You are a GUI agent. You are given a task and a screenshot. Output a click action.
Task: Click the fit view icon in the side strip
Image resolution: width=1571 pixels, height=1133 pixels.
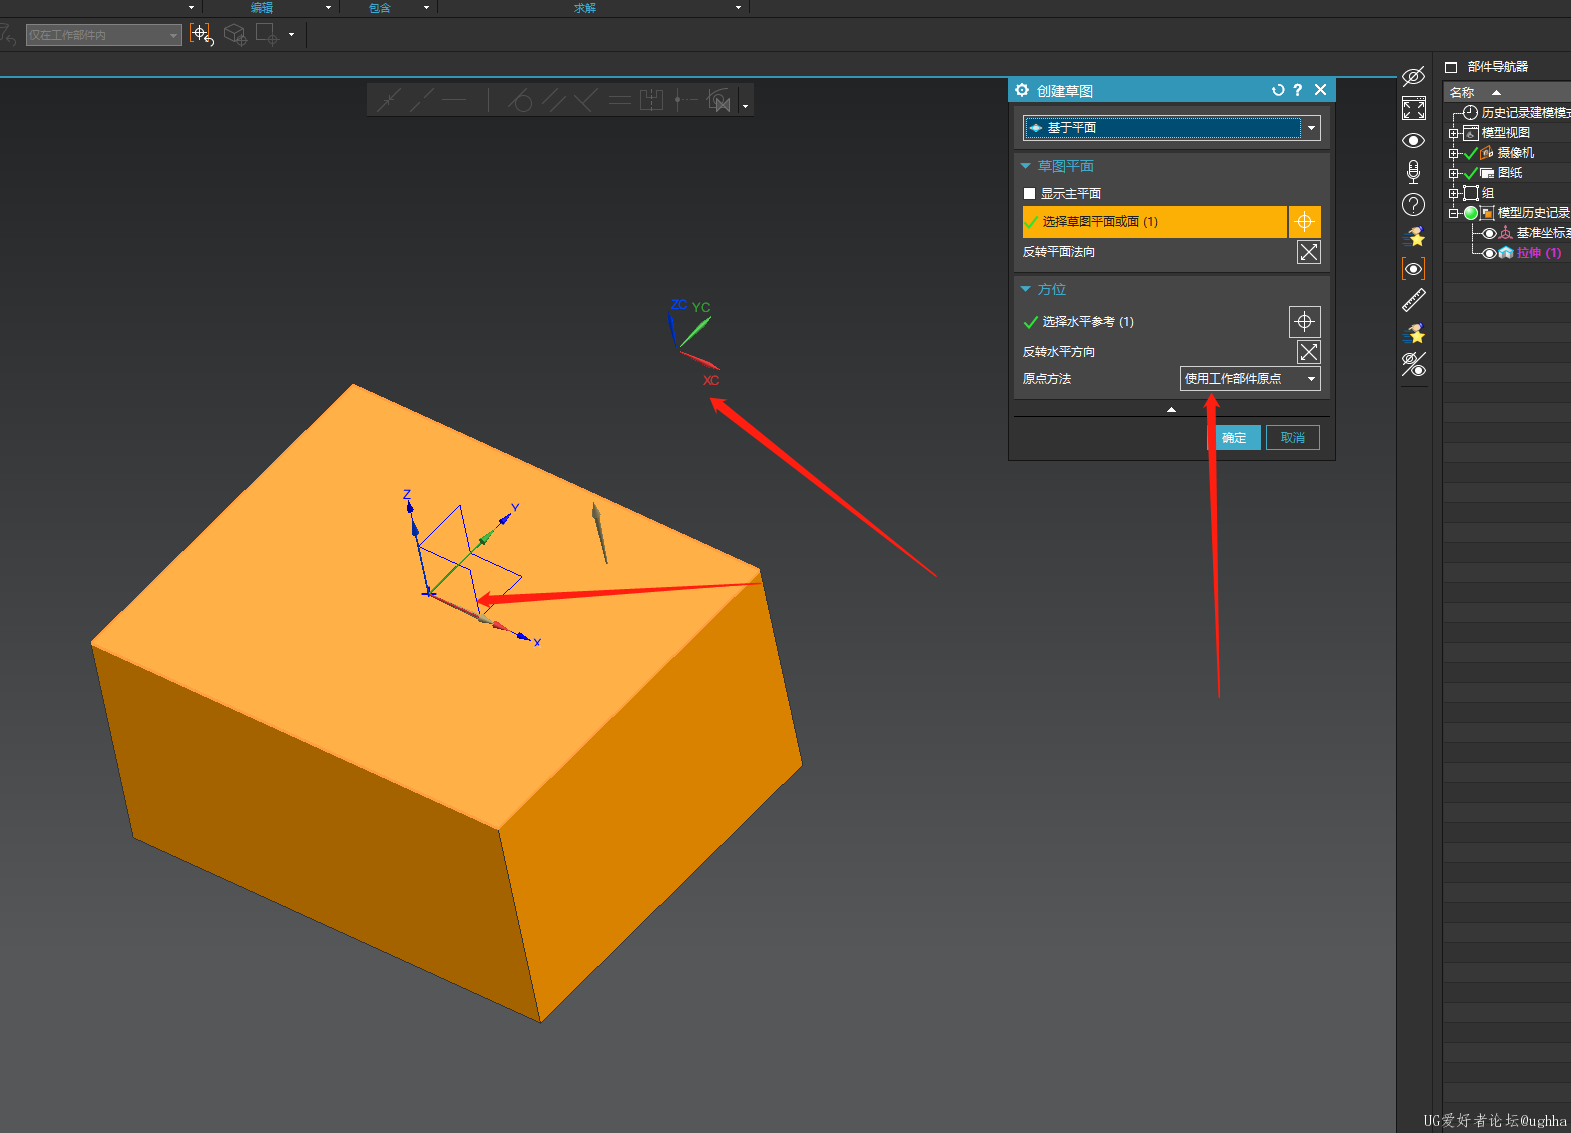[1413, 108]
